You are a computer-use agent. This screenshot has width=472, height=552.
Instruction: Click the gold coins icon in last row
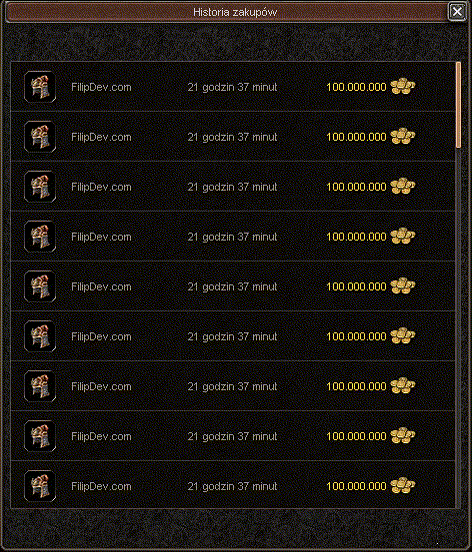[x=403, y=485]
